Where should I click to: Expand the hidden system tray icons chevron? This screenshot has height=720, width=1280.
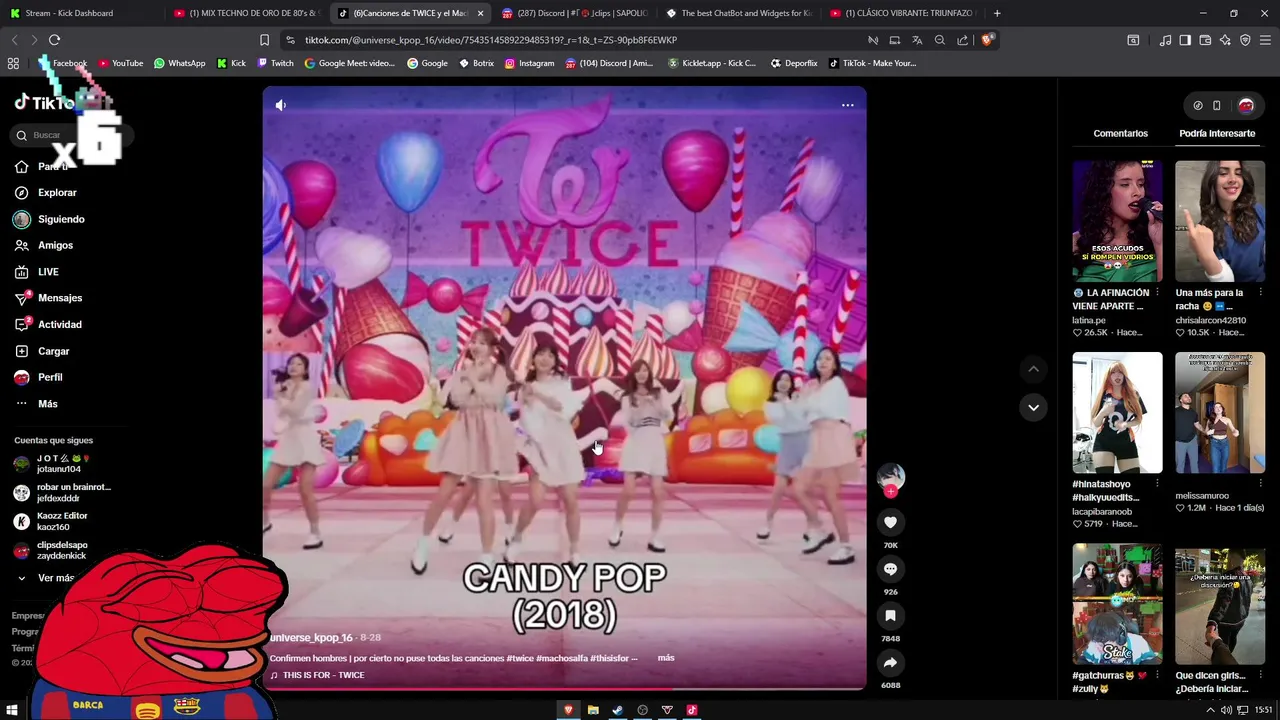1210,710
